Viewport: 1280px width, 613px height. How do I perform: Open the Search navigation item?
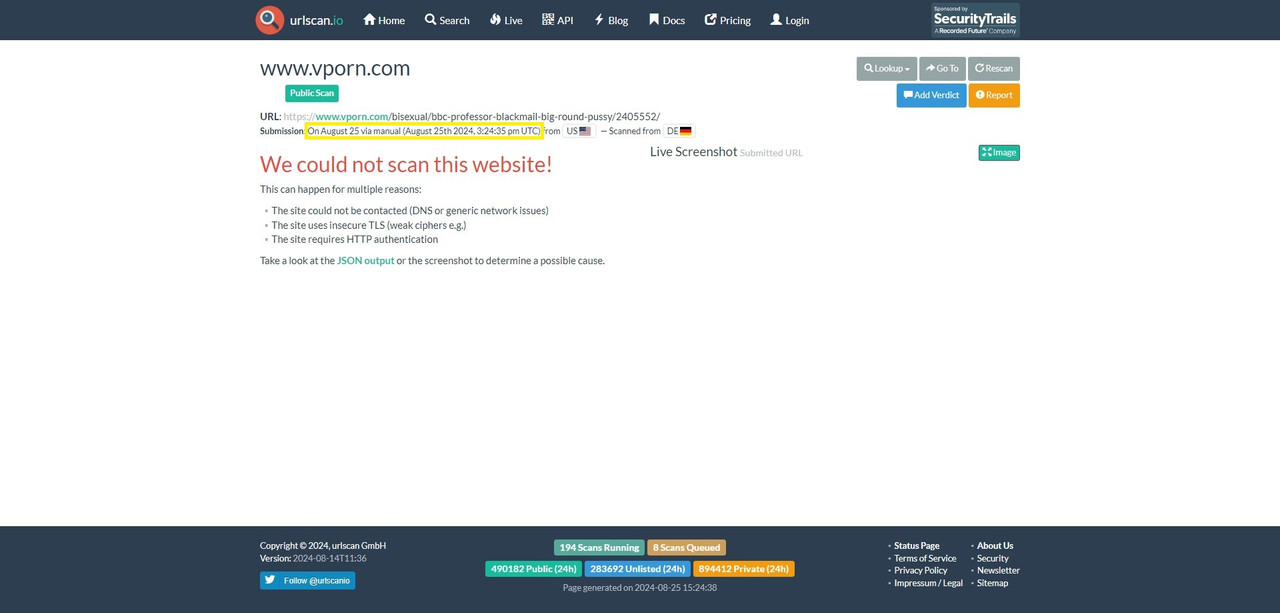coord(447,20)
